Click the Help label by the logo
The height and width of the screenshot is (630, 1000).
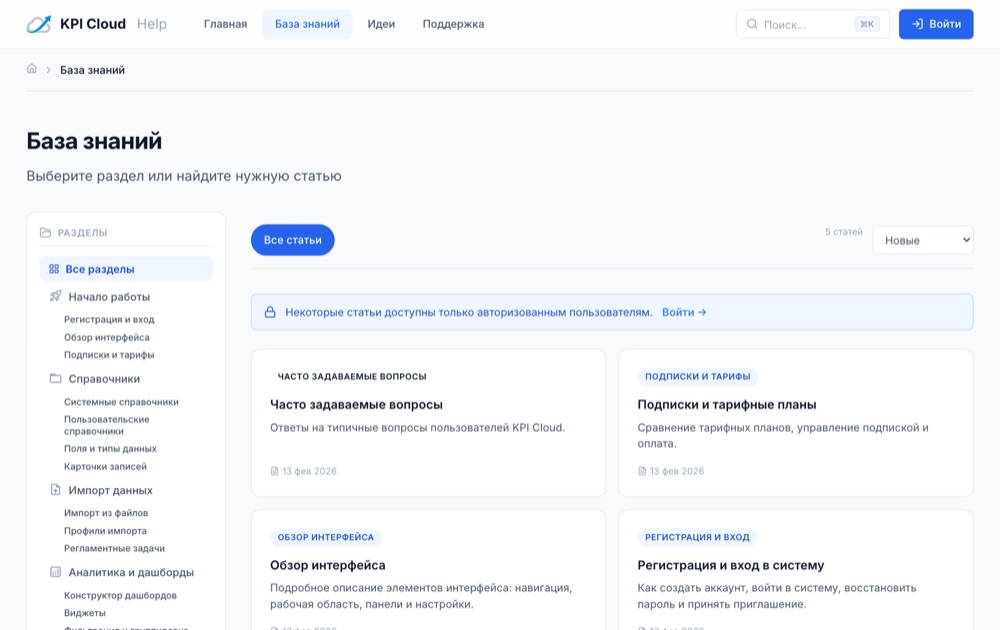[x=152, y=24]
